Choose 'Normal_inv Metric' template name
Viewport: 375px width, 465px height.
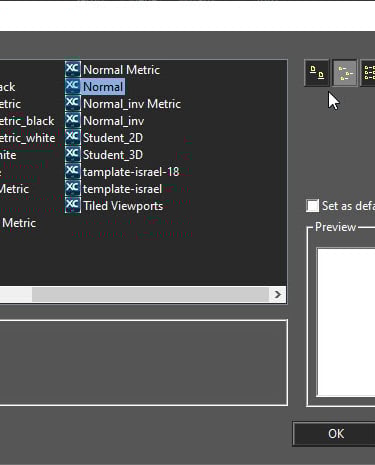coord(132,104)
